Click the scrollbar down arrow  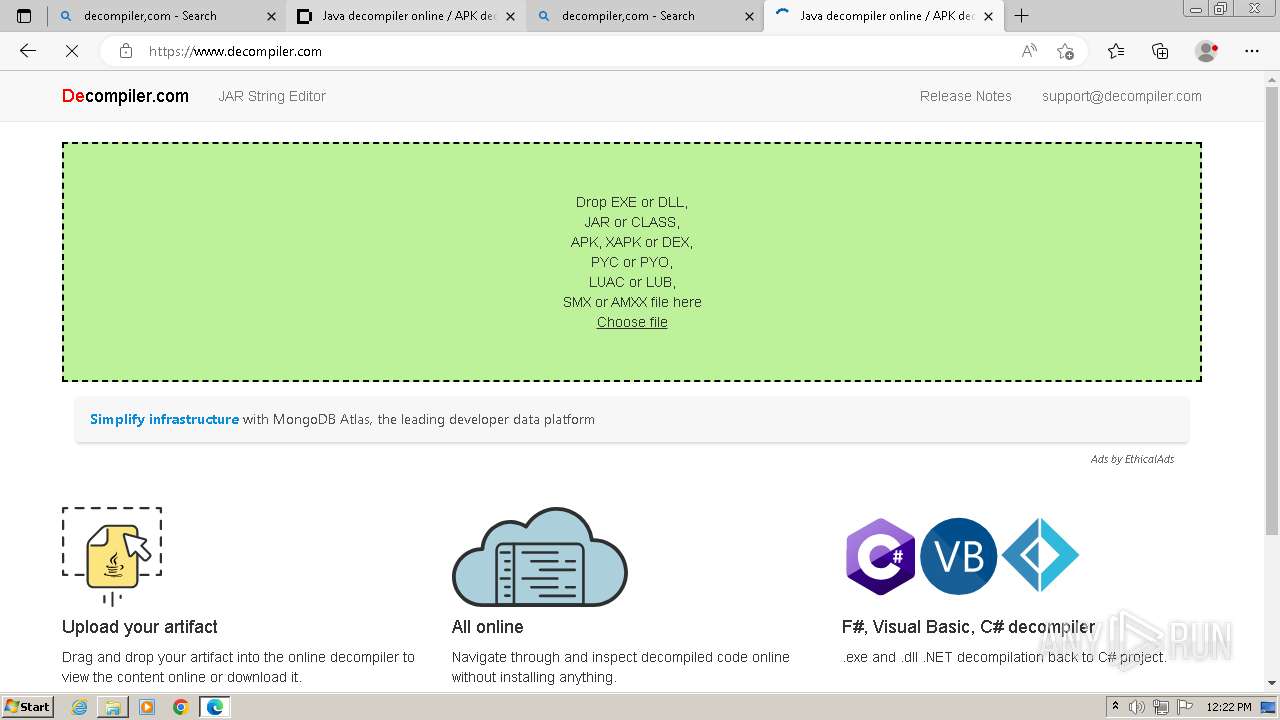click(1271, 683)
